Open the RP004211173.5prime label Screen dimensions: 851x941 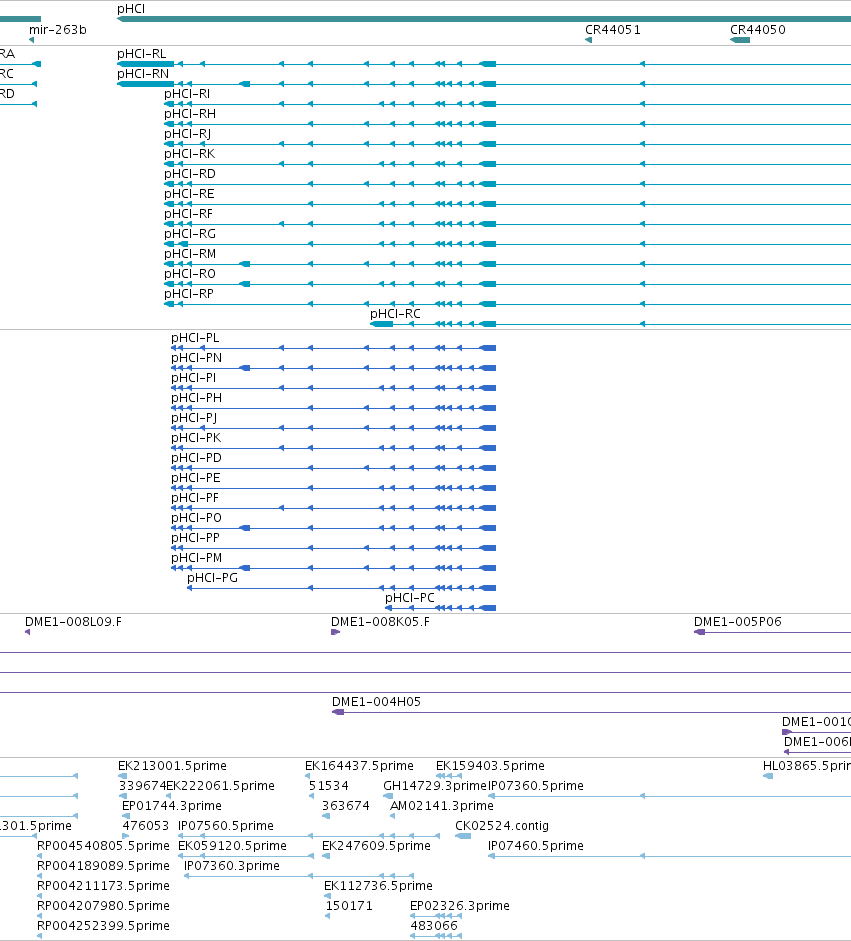103,886
